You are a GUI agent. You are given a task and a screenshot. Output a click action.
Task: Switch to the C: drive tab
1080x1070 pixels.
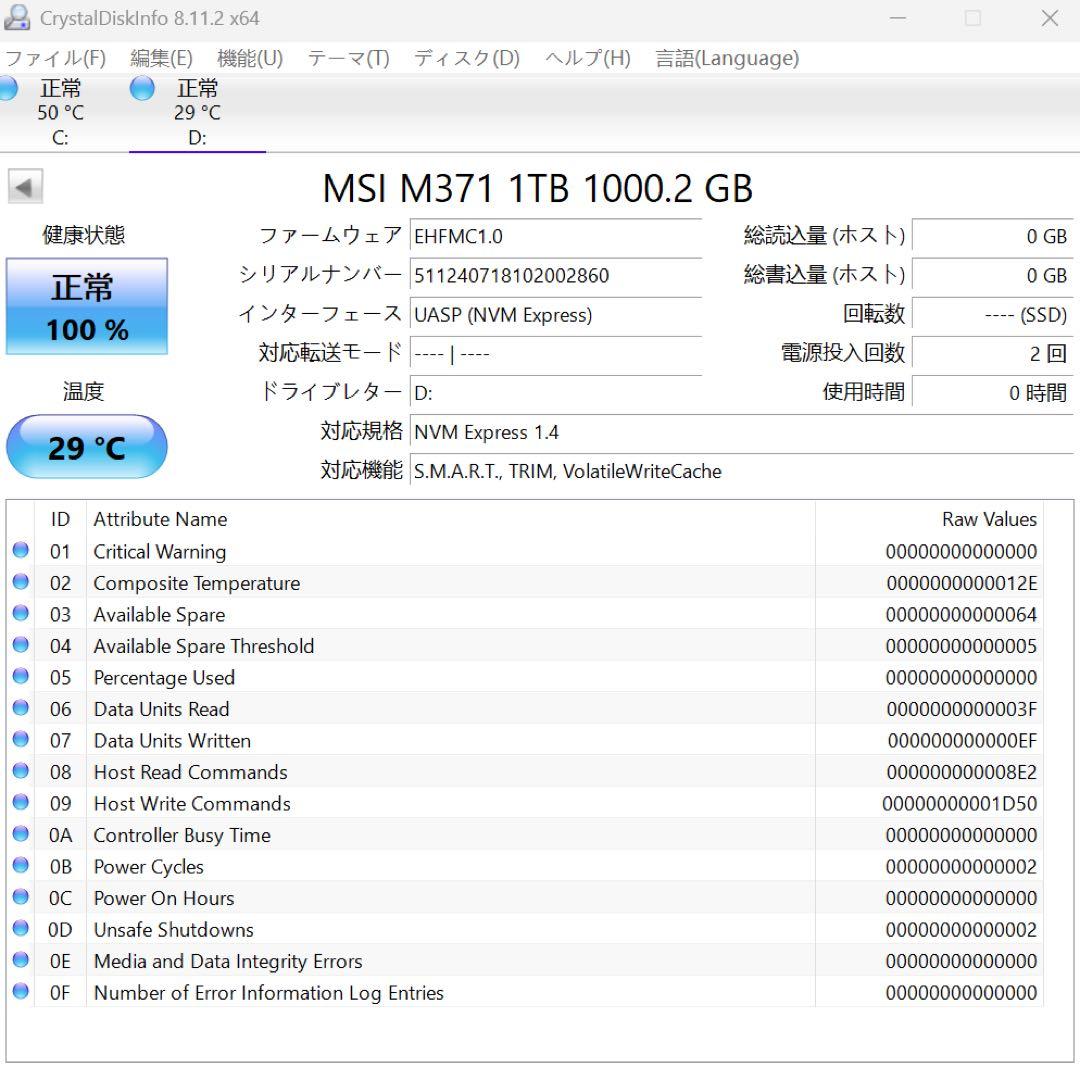[x=60, y=112]
